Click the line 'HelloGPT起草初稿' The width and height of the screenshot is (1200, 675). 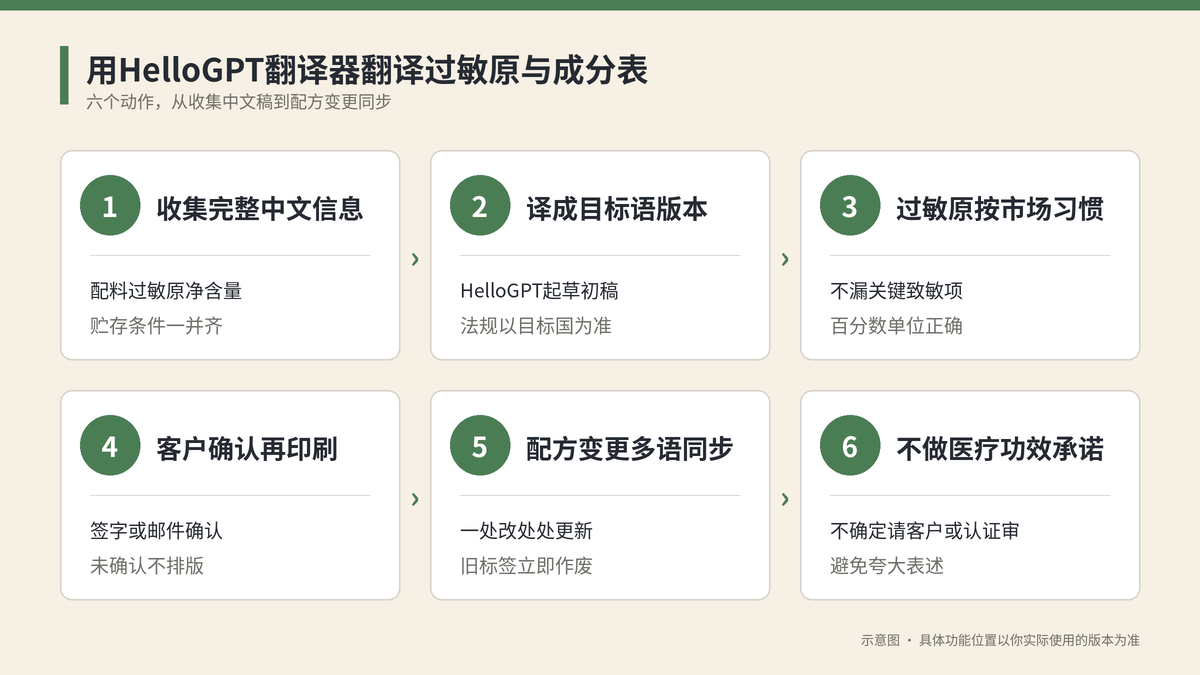539,291
